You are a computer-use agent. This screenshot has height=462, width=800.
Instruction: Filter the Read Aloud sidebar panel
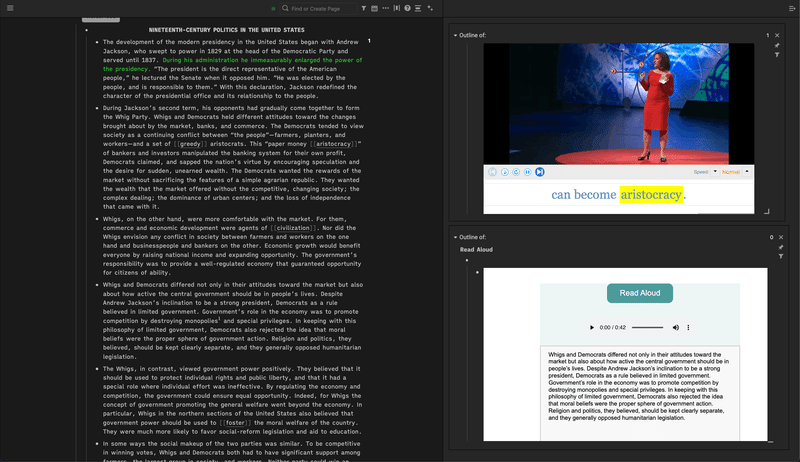(781, 256)
